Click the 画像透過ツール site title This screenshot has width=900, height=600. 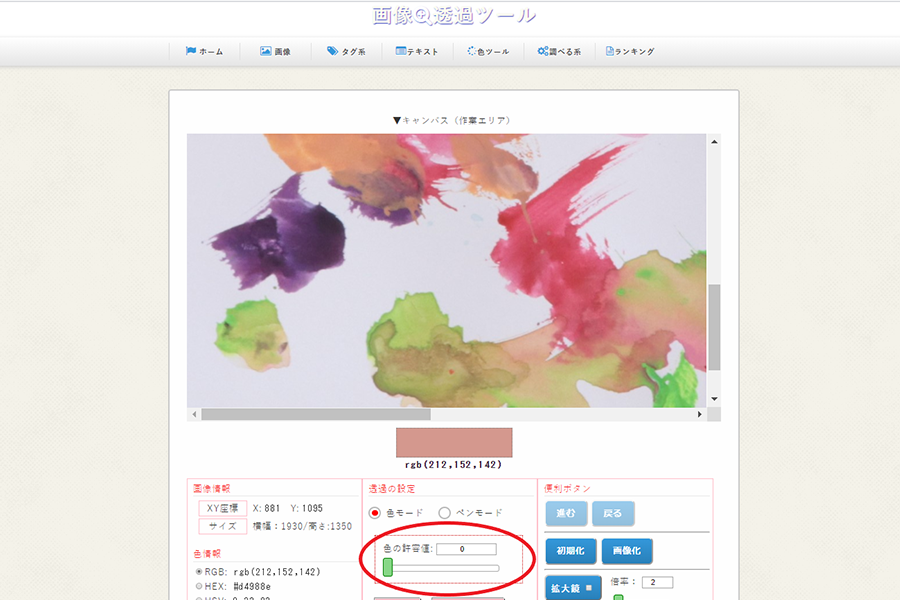pyautogui.click(x=454, y=16)
